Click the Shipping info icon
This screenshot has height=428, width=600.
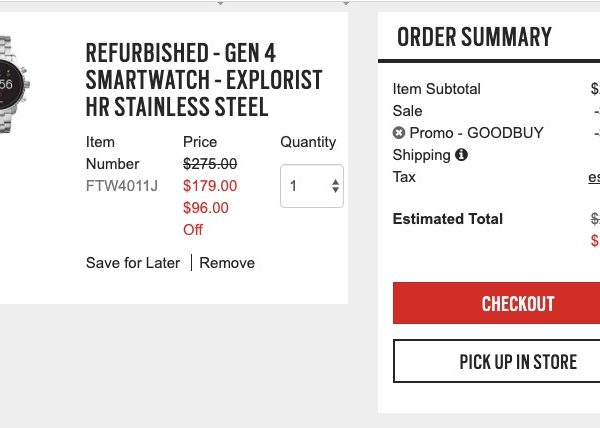tap(461, 155)
